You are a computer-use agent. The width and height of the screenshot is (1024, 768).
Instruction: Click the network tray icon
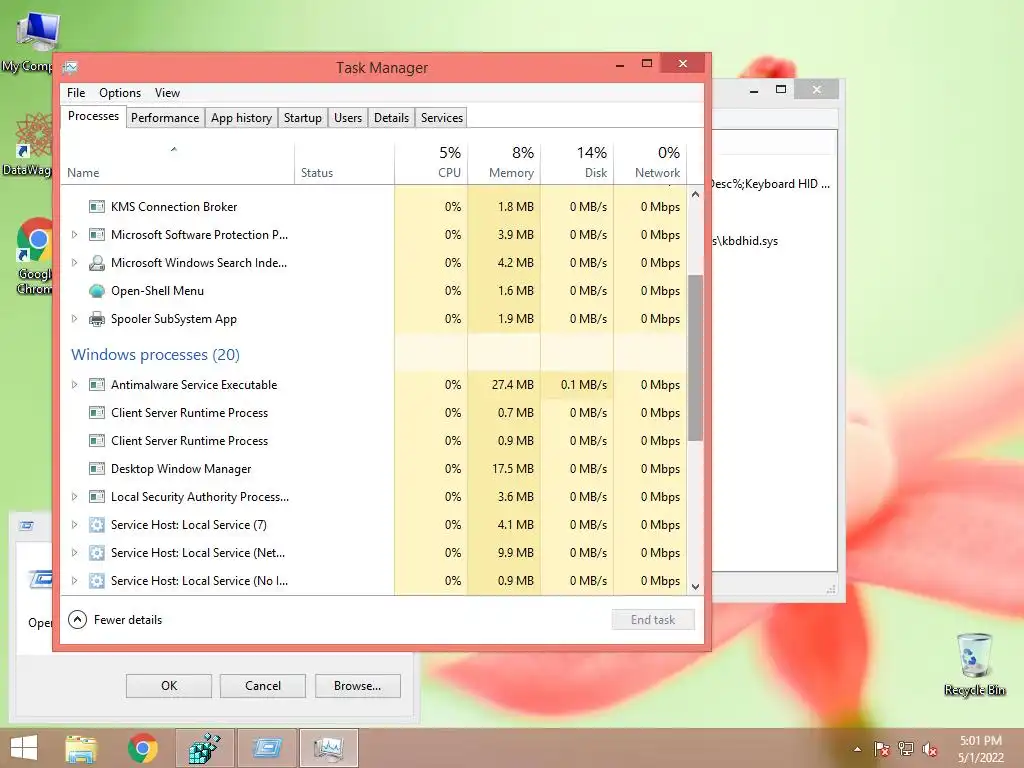(x=906, y=749)
